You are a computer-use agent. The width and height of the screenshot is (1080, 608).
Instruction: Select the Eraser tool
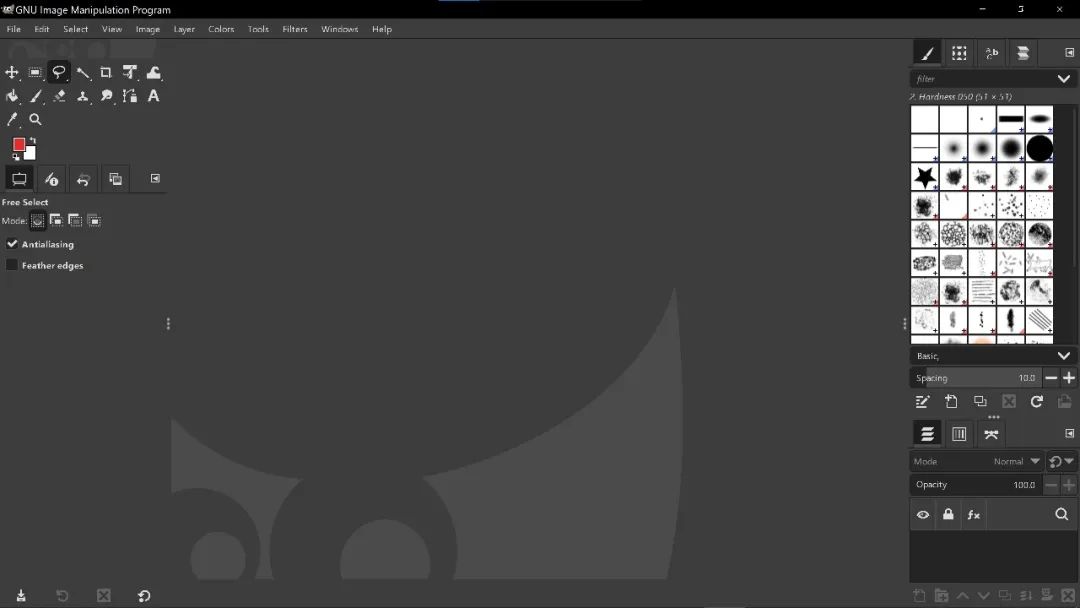click(59, 96)
